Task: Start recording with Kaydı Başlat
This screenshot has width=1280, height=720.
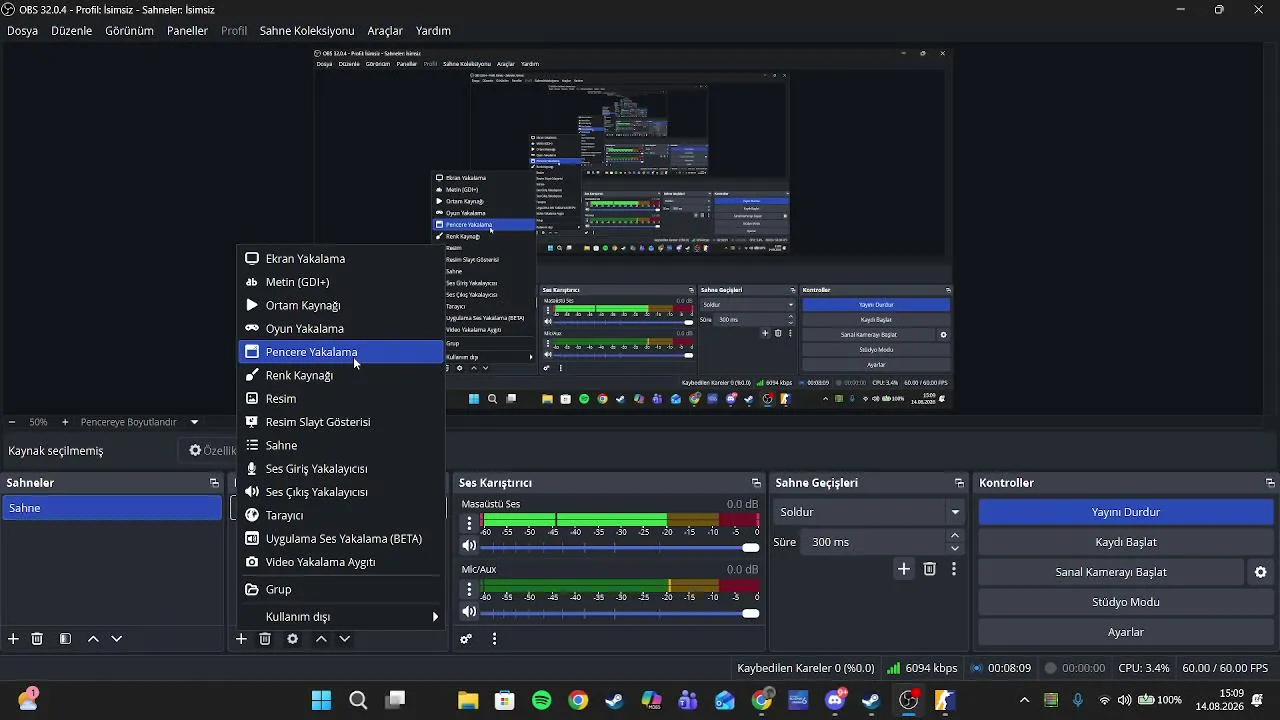Action: 1126,542
